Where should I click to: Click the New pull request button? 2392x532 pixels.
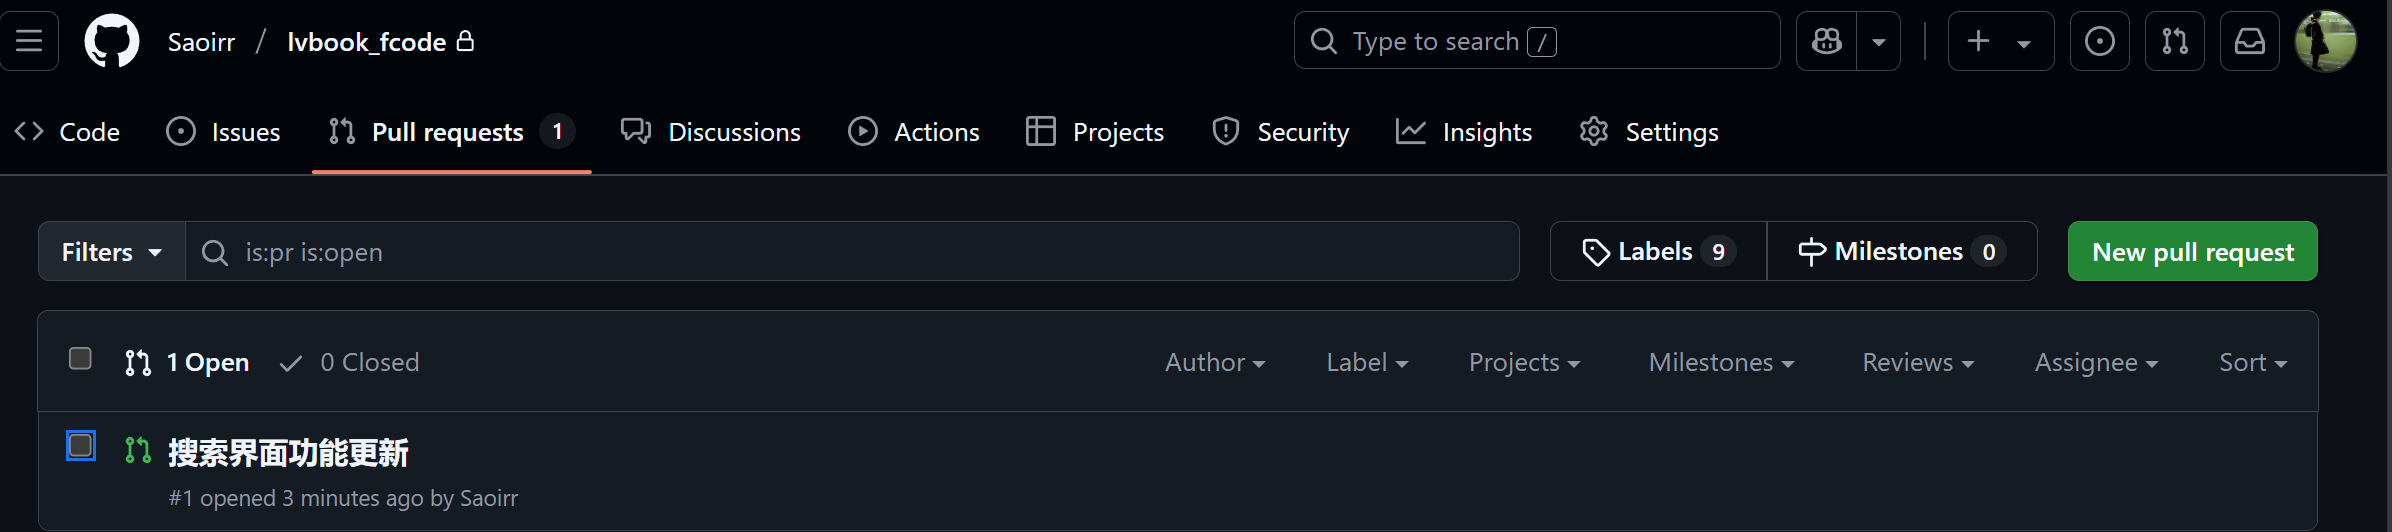[x=2192, y=252]
